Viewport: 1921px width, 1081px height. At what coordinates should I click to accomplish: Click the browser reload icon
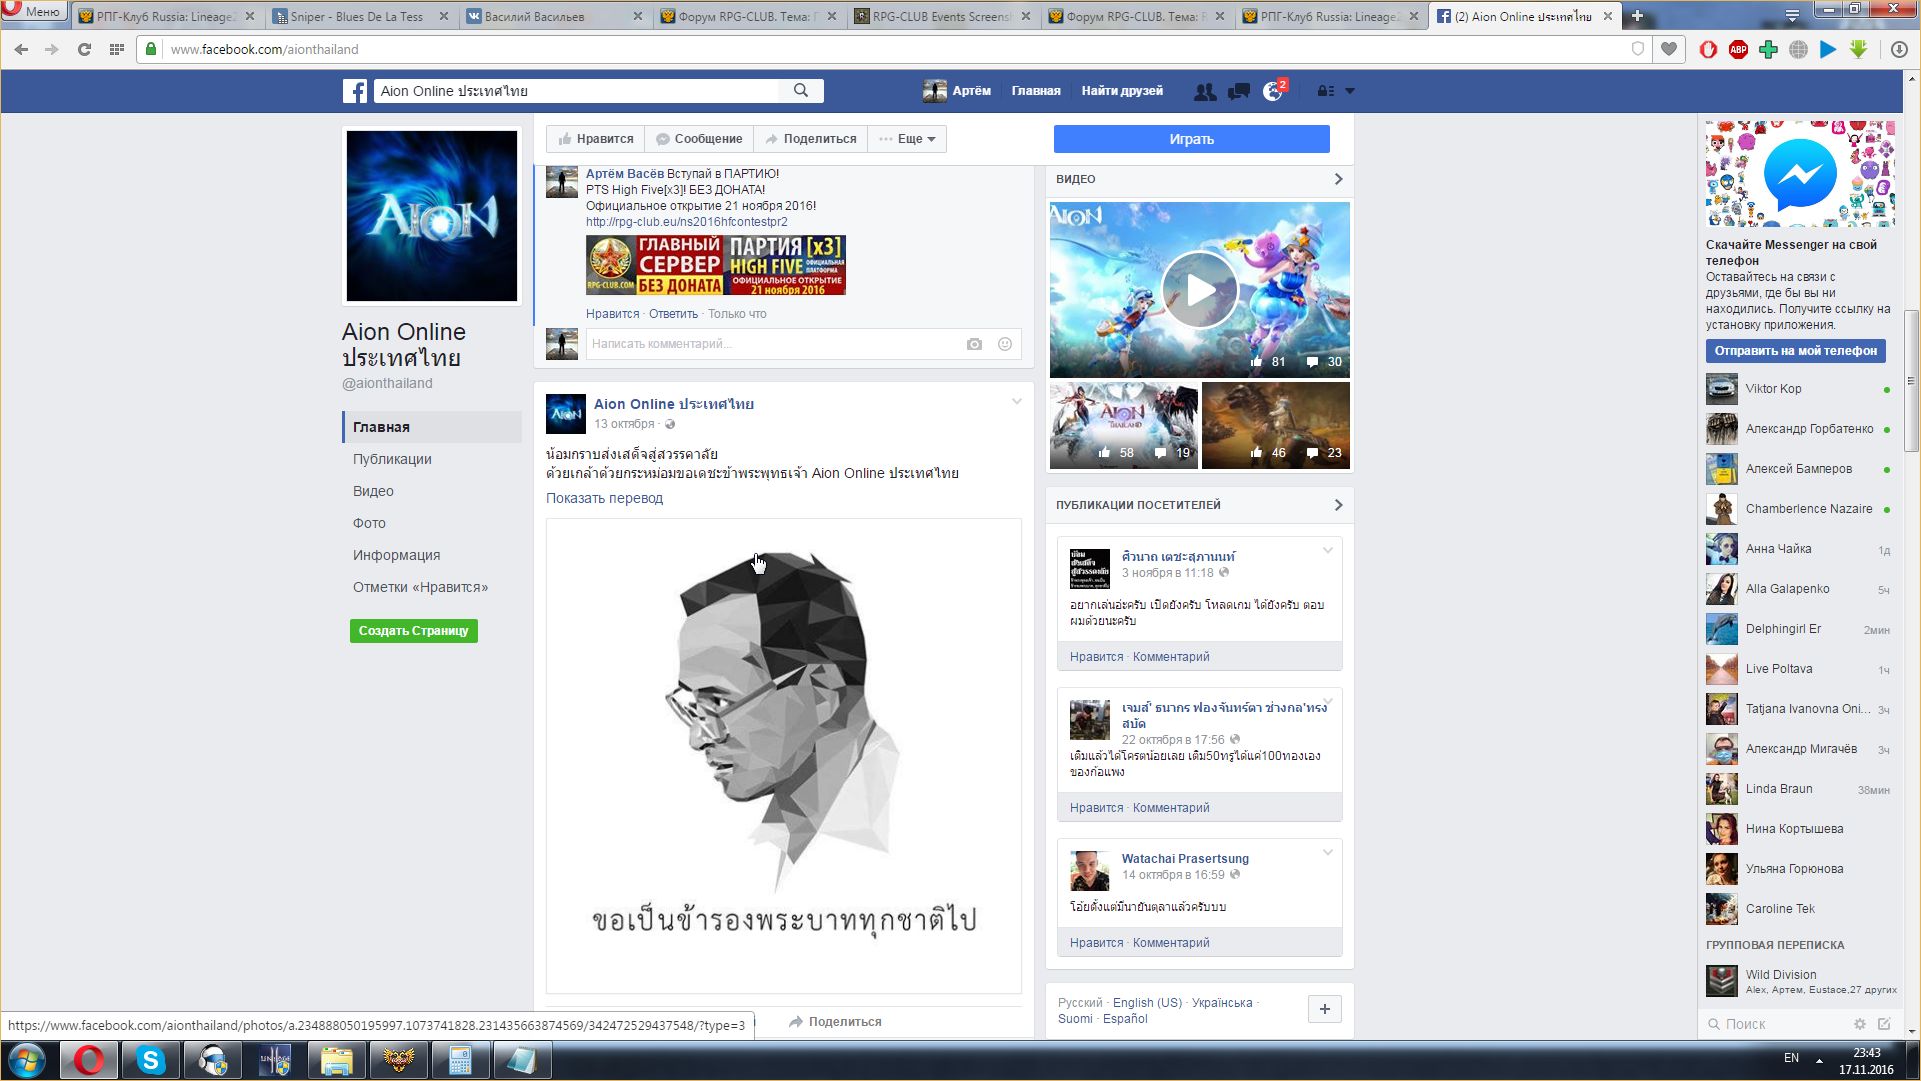point(85,49)
